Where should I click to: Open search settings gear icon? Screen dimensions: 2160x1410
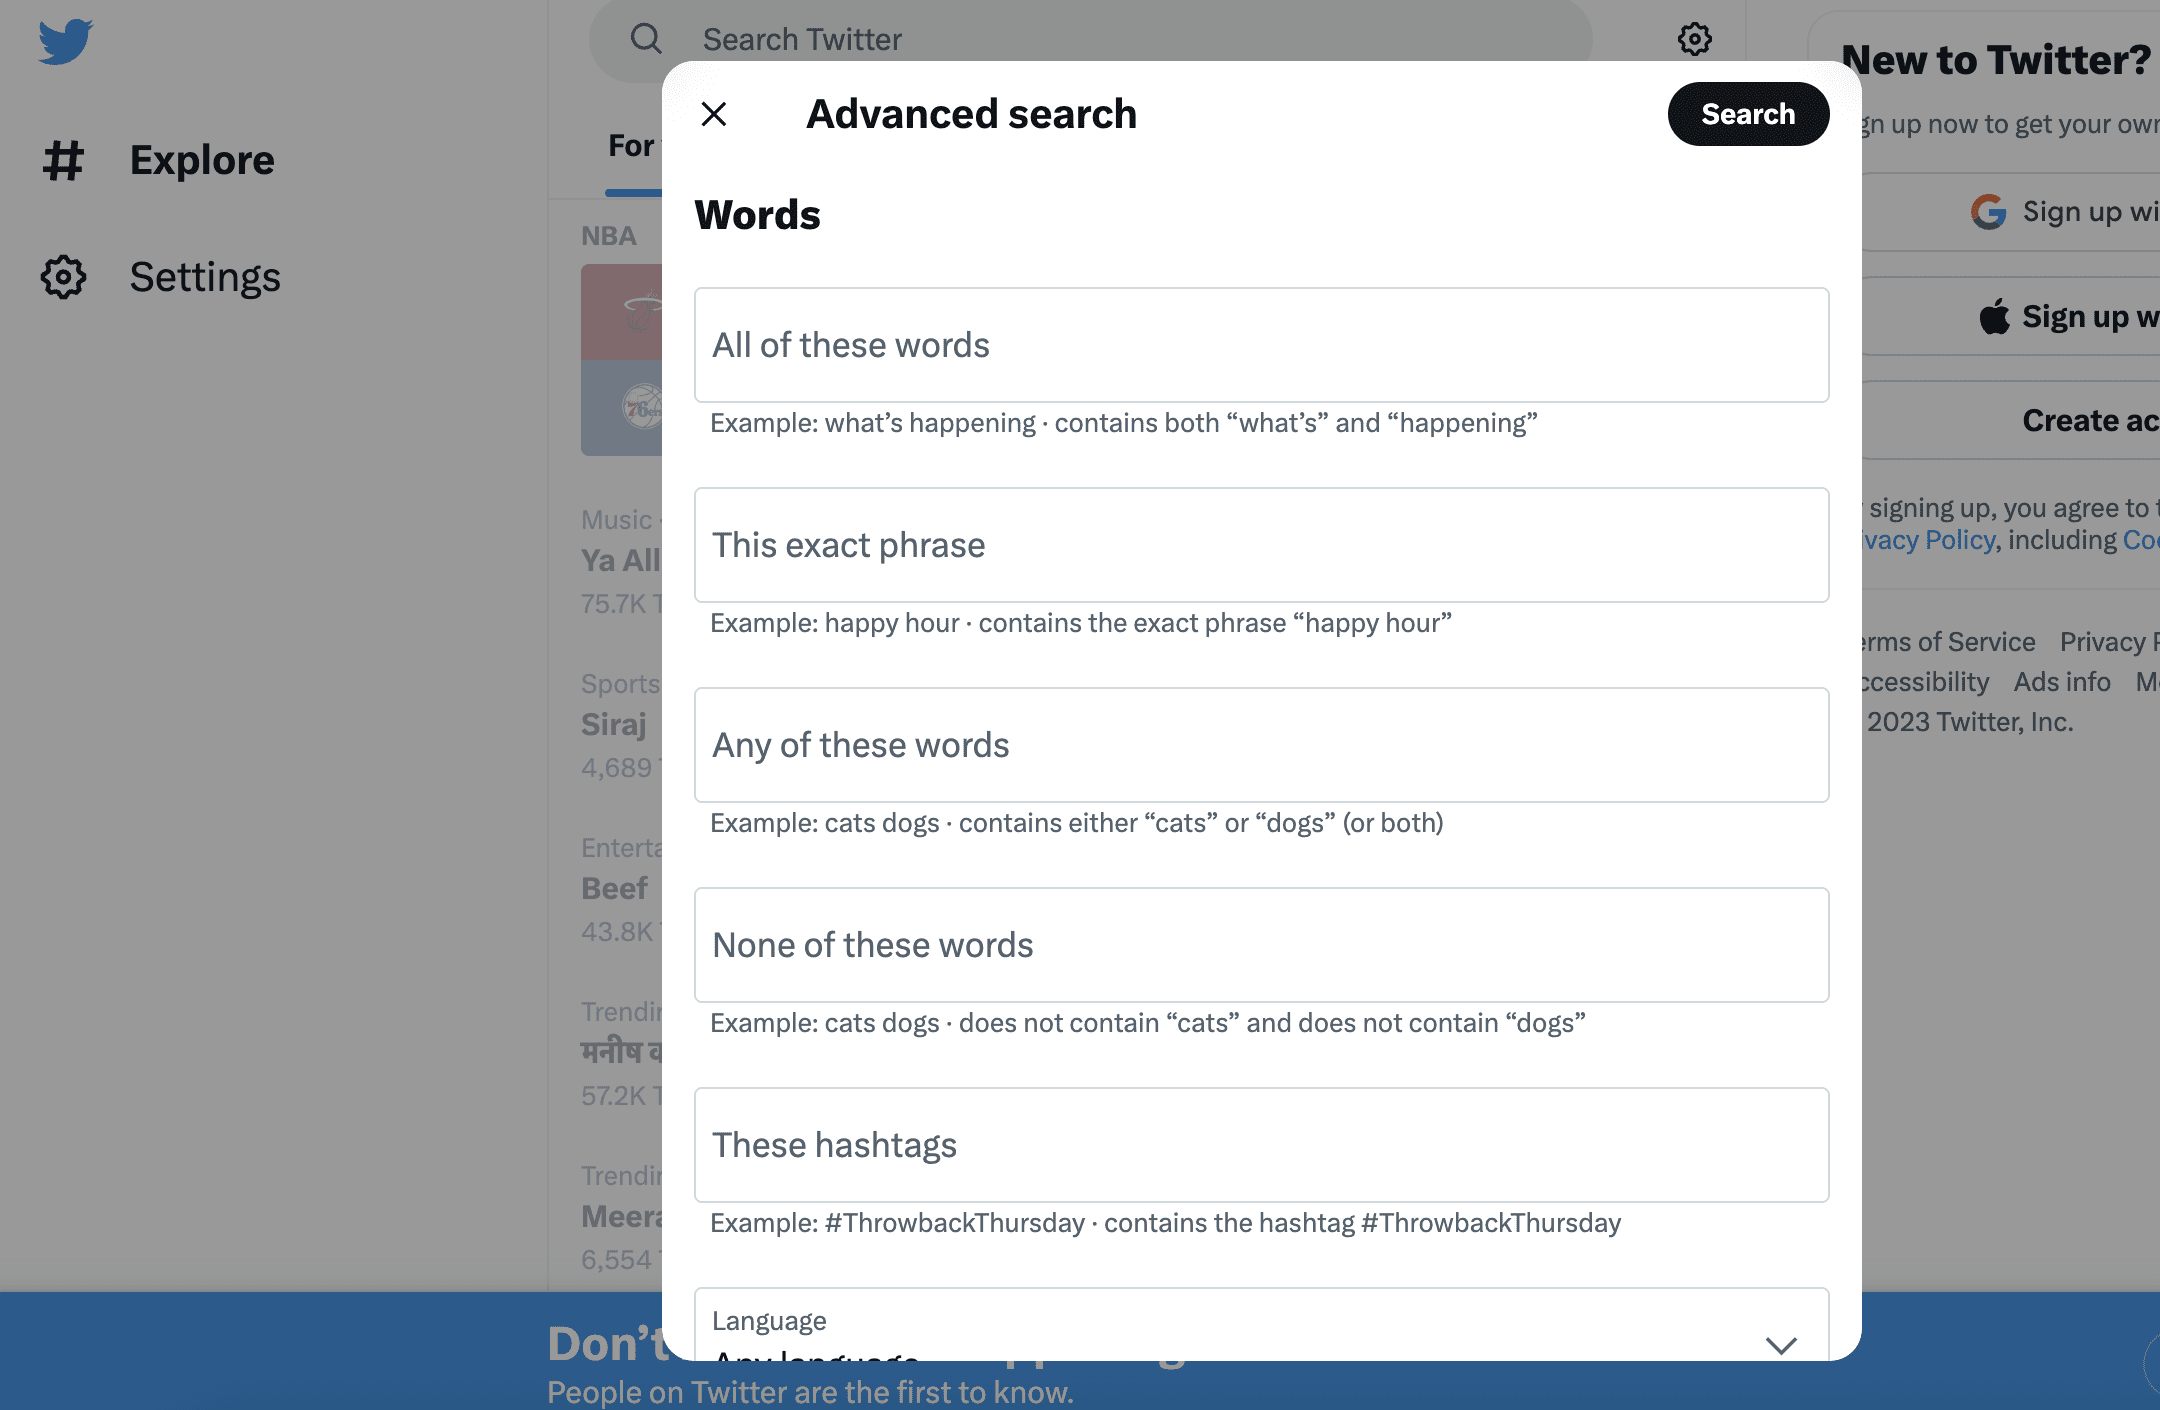click(1694, 39)
